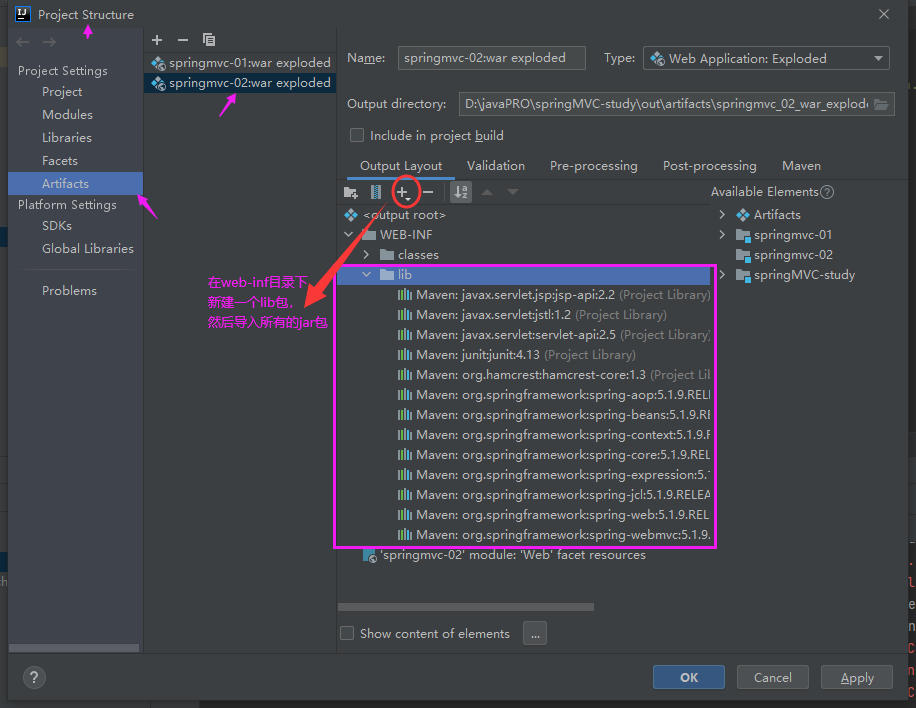The width and height of the screenshot is (916, 708).
Task: Move selected element up
Action: 487,192
